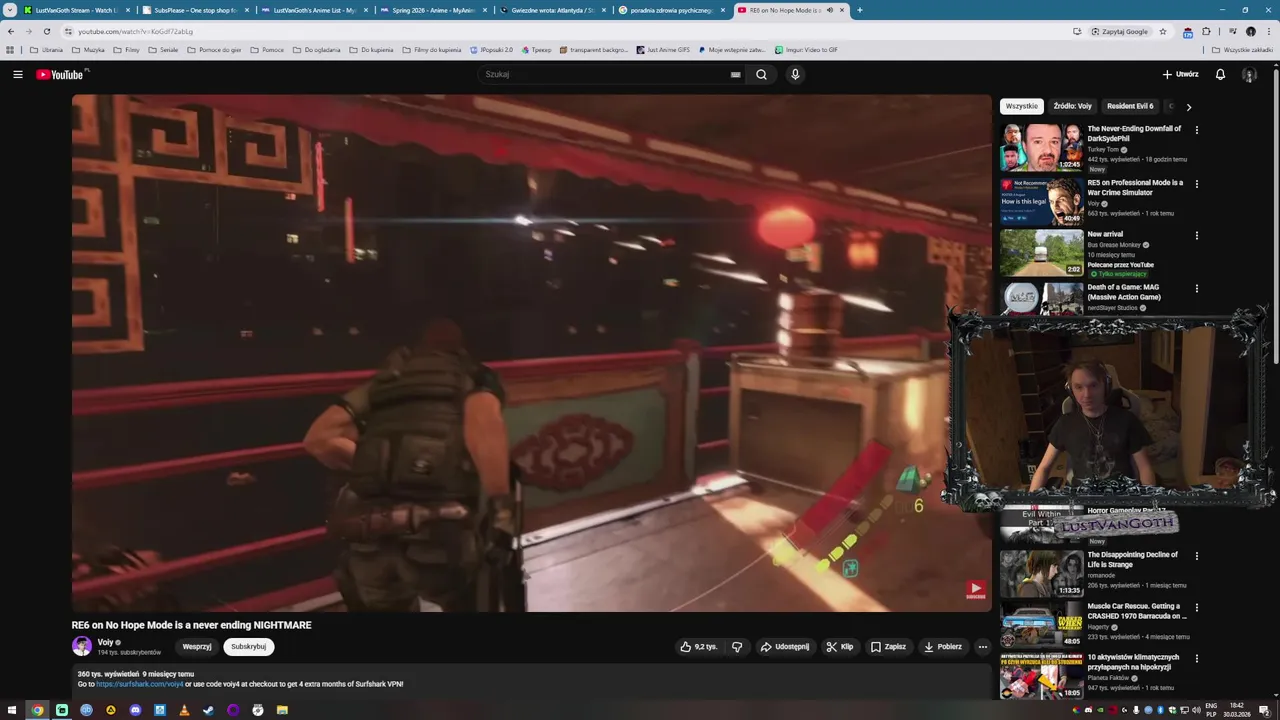
Task: Play The Never-Ending Downfall of DarkSydePhil thumbnail
Action: coord(1041,147)
